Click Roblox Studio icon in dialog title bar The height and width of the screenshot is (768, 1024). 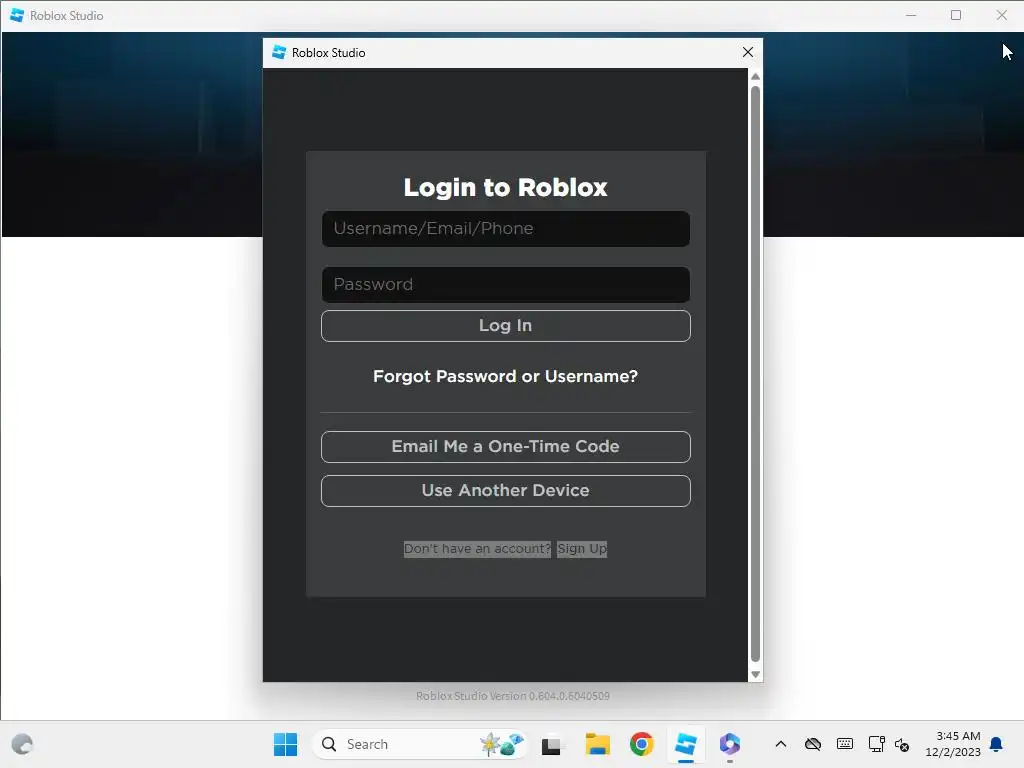(x=279, y=52)
